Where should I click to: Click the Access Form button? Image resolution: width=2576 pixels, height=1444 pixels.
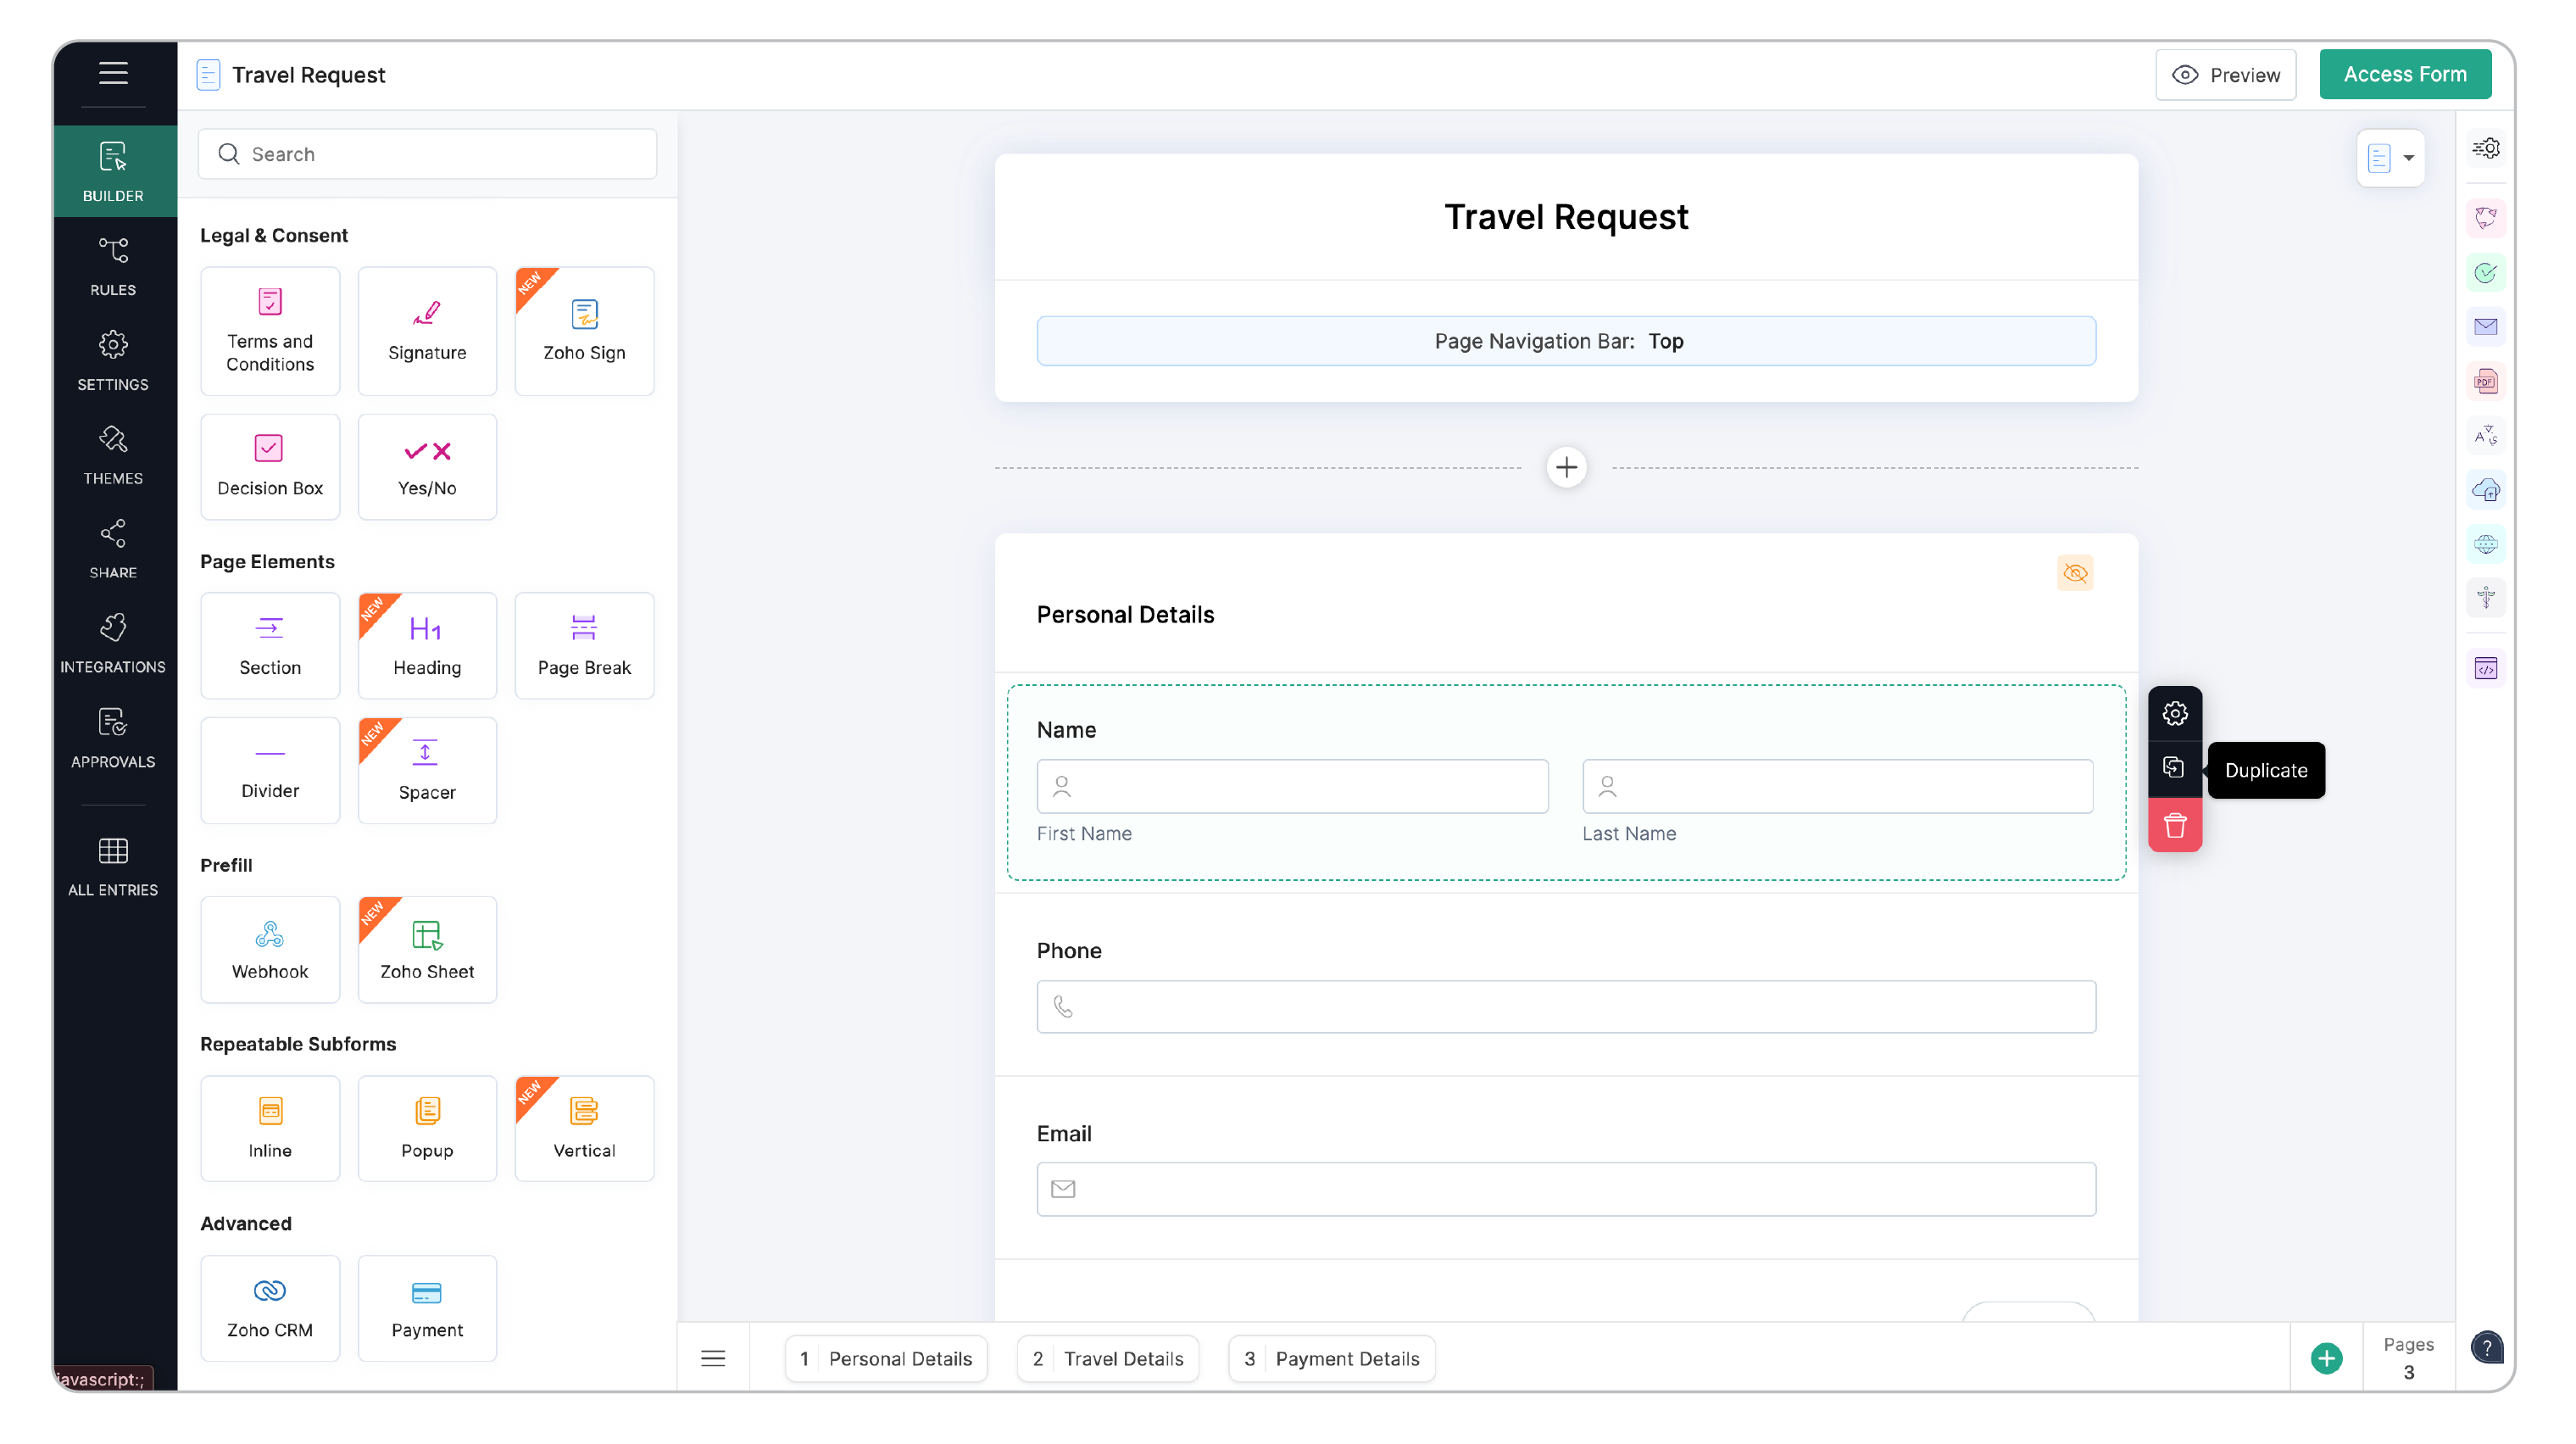click(x=2405, y=73)
